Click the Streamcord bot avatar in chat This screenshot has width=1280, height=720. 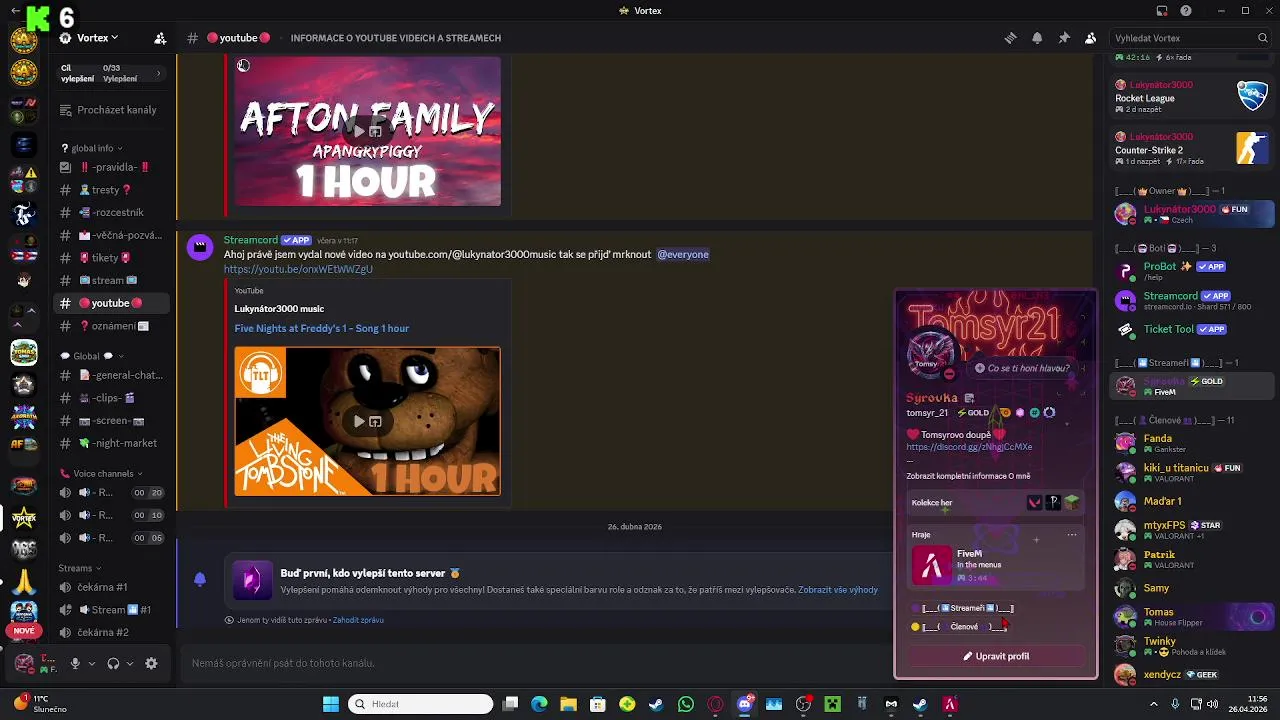point(200,247)
